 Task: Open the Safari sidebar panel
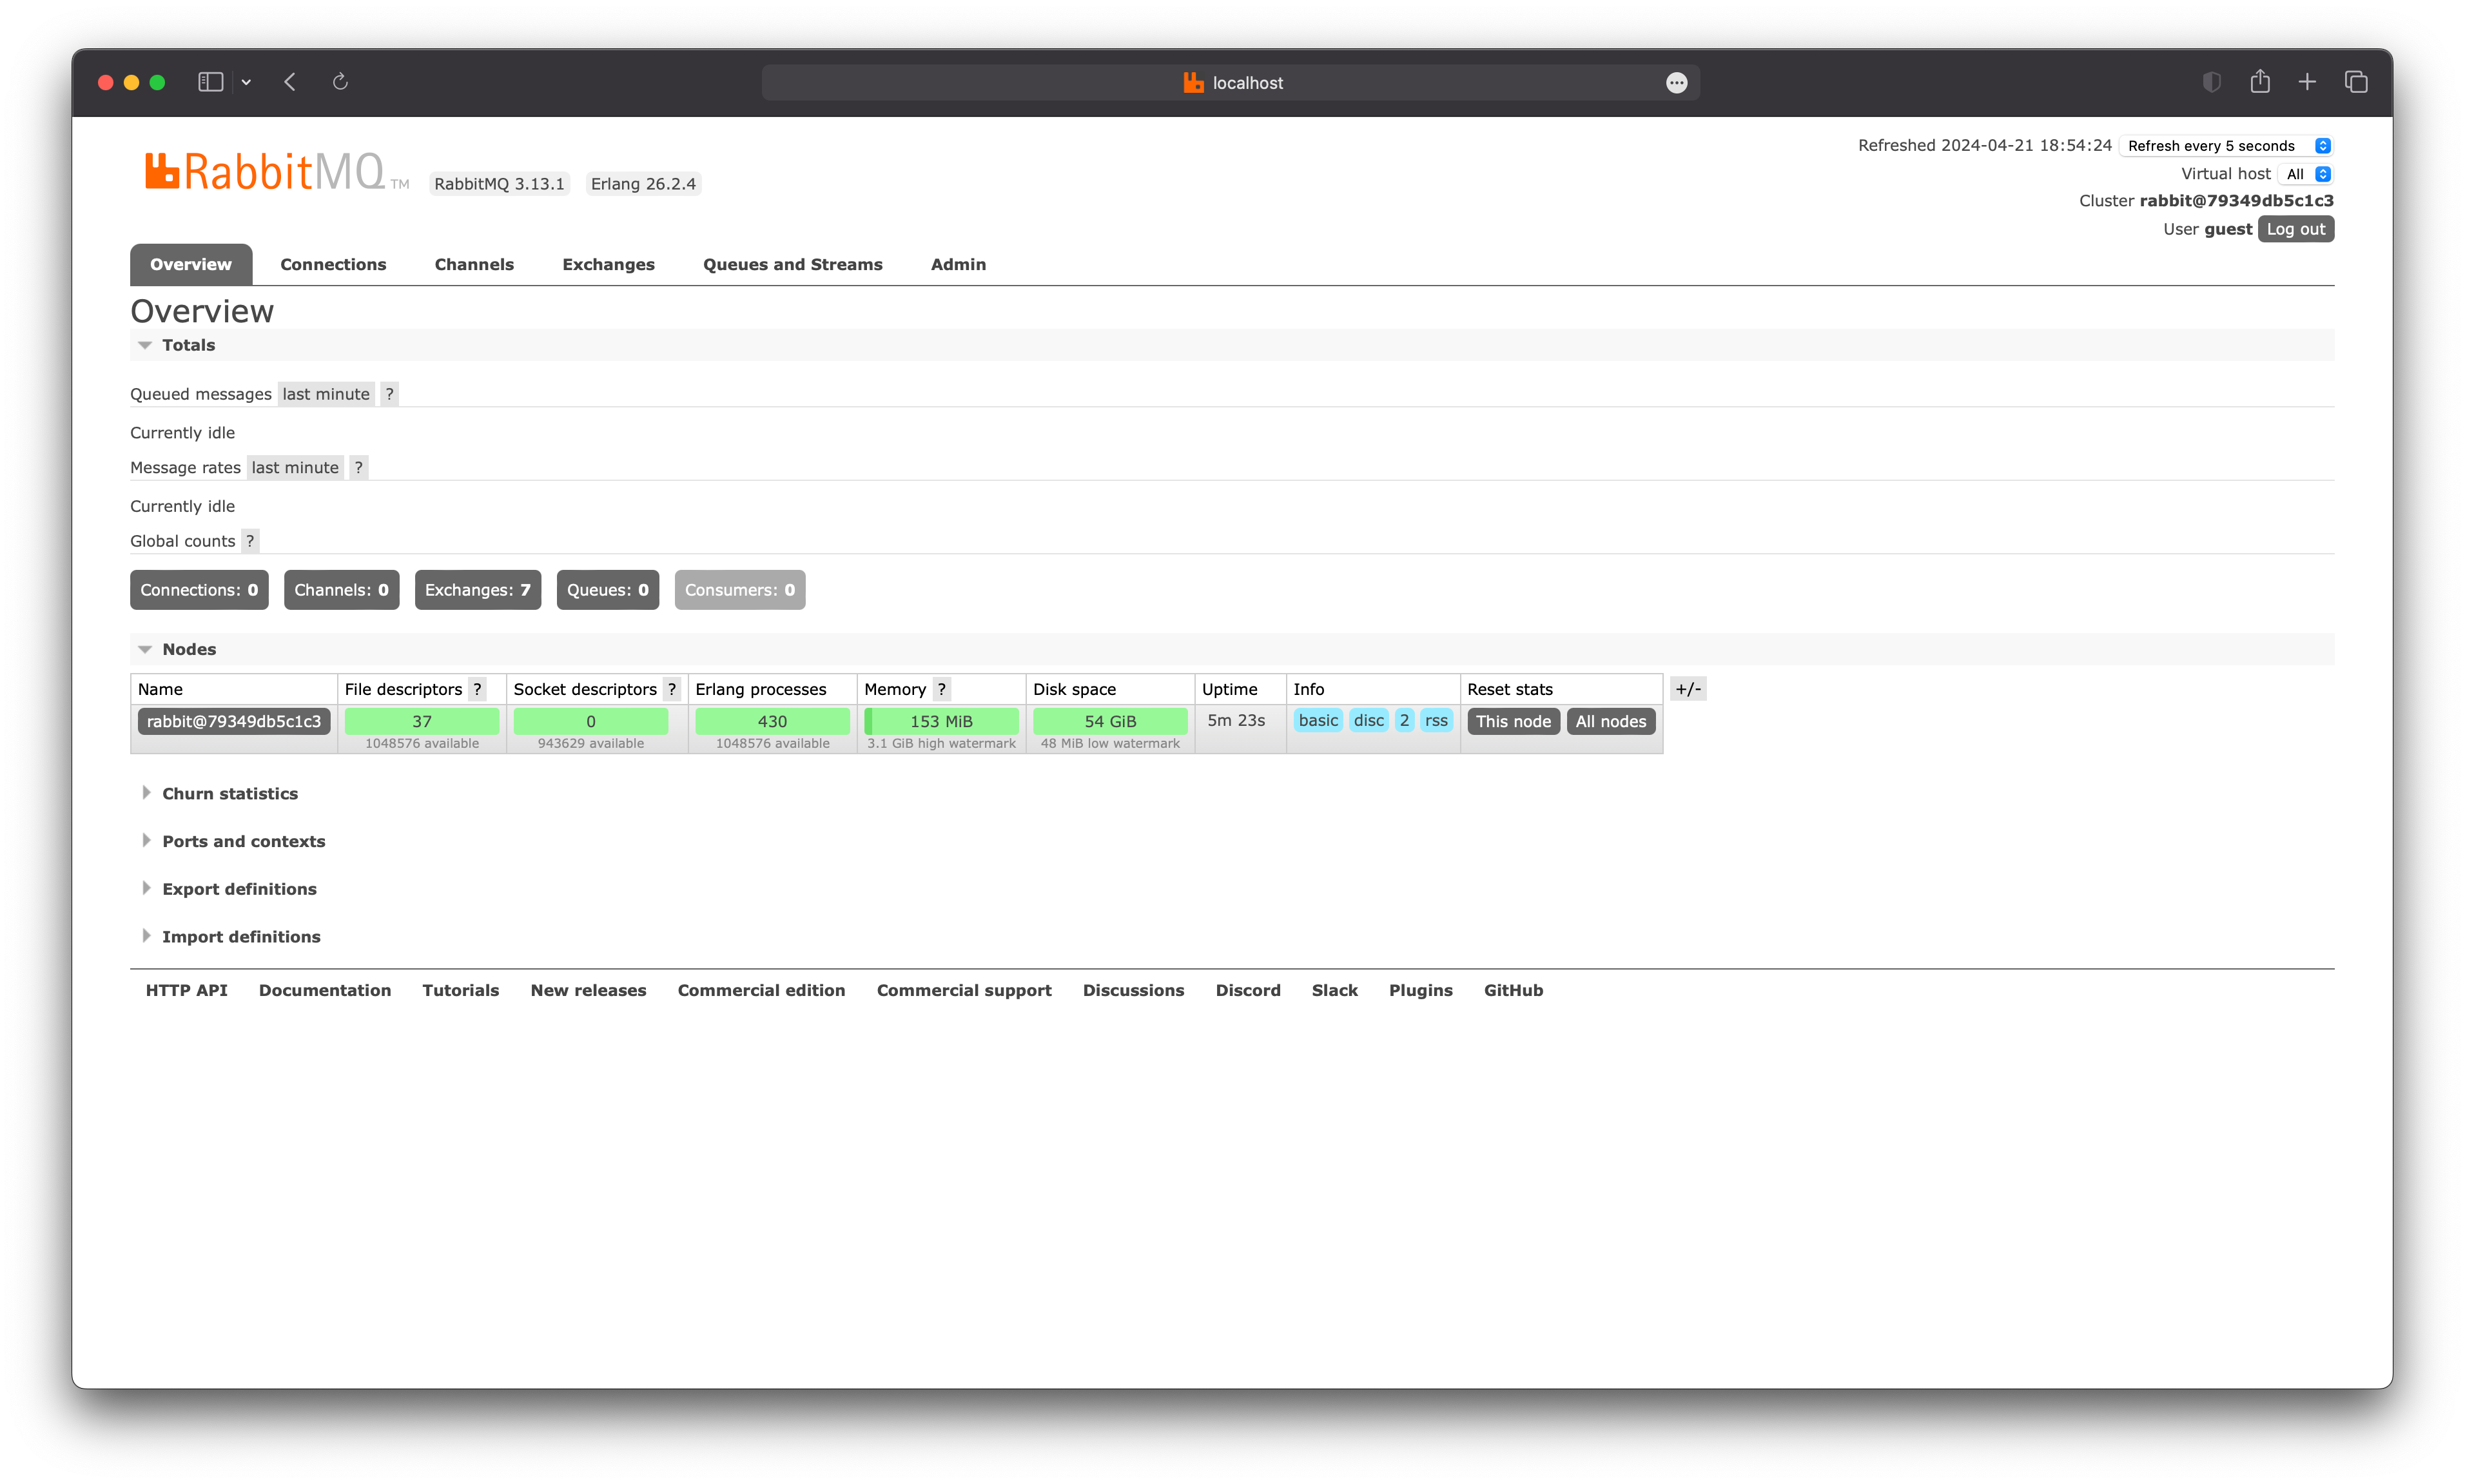tap(210, 82)
